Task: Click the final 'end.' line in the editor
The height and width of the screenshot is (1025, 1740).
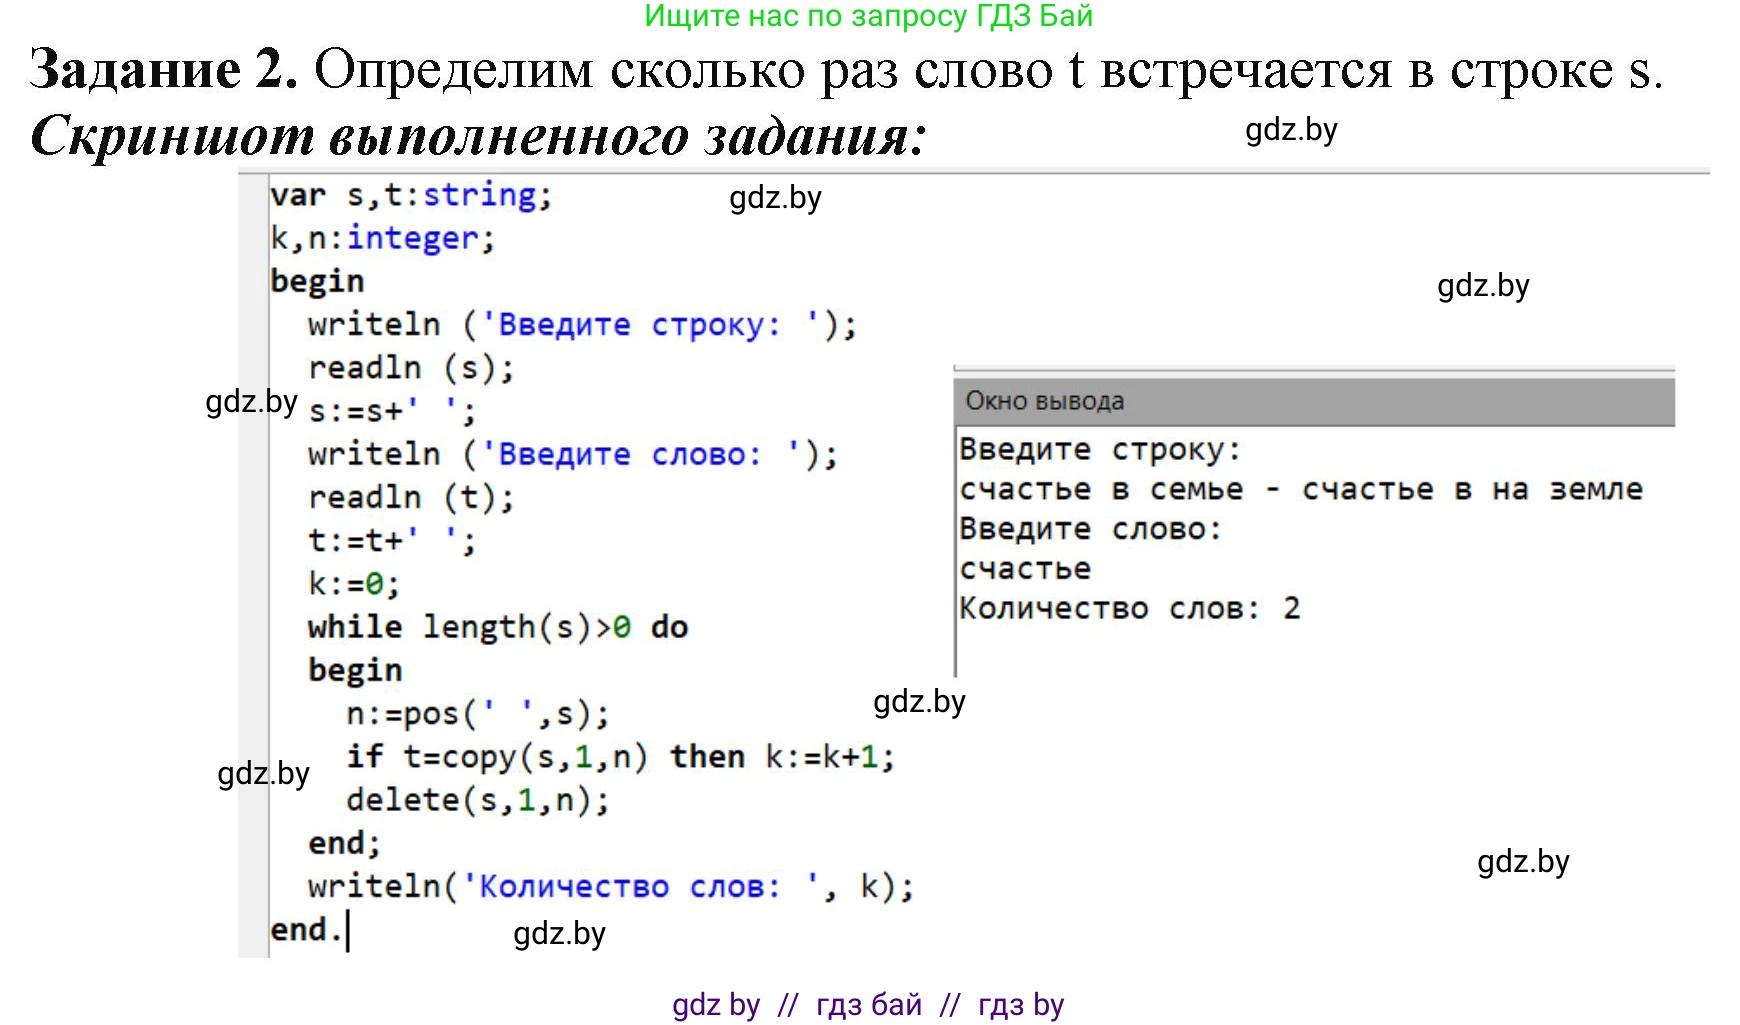Action: 306,930
